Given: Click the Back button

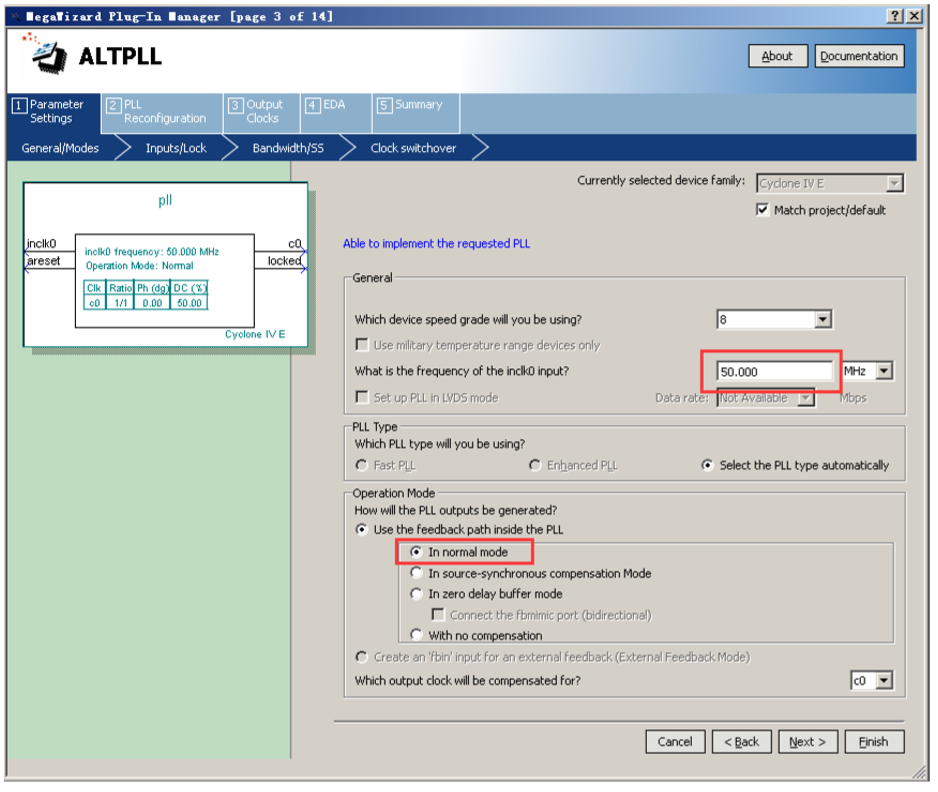Looking at the screenshot, I should click(742, 742).
